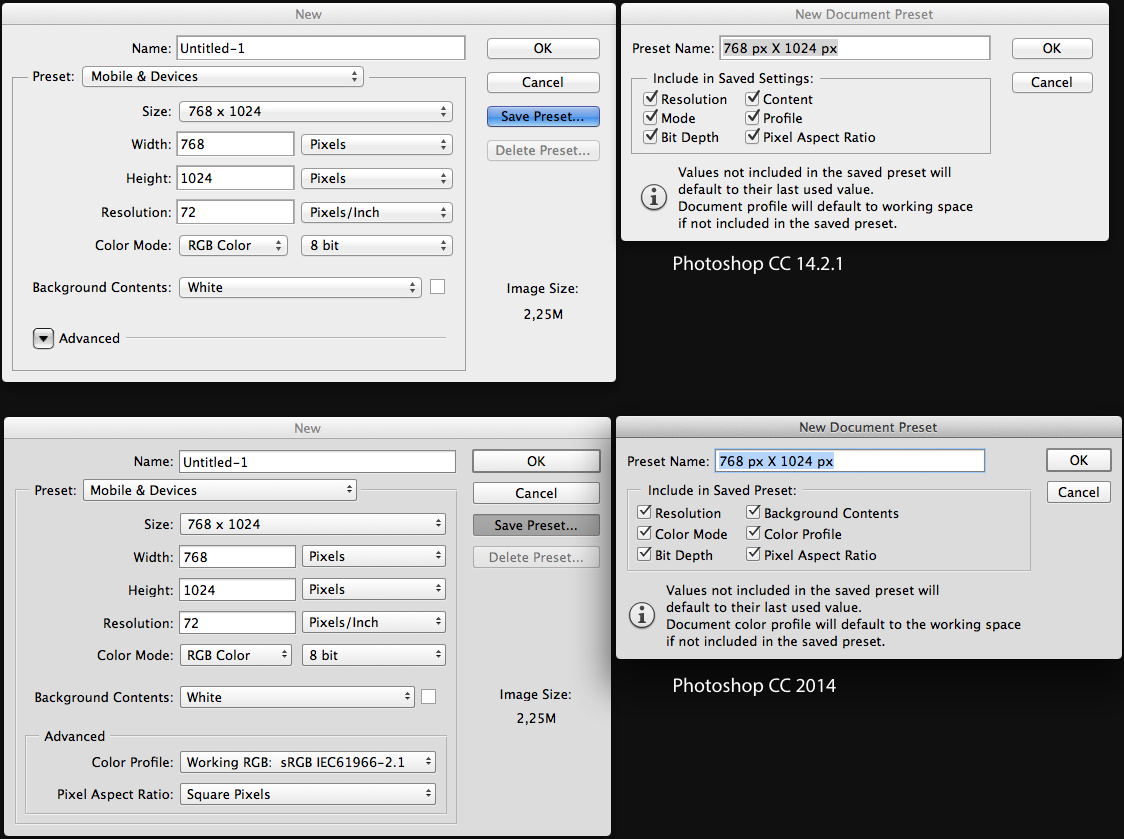Uncheck Bit Depth in CC 2014 preset dialog
Screen dimensions: 1124x839
(x=644, y=554)
